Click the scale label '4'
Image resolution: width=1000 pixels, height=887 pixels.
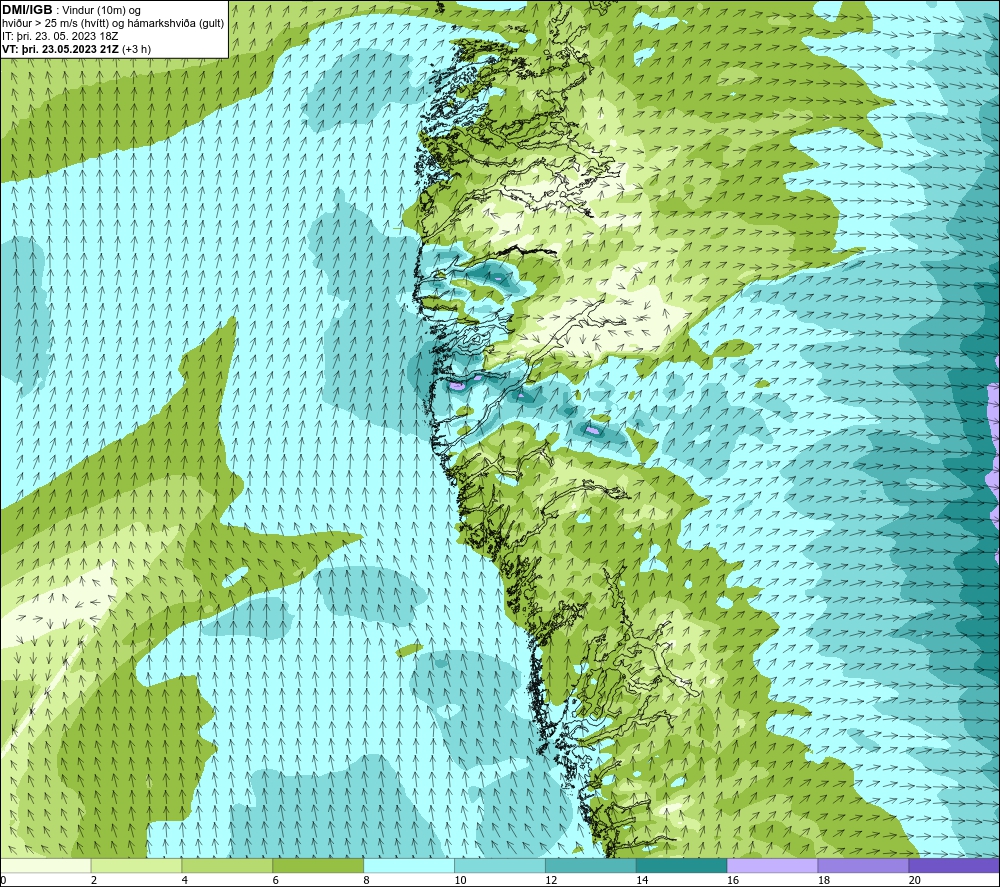click(185, 881)
